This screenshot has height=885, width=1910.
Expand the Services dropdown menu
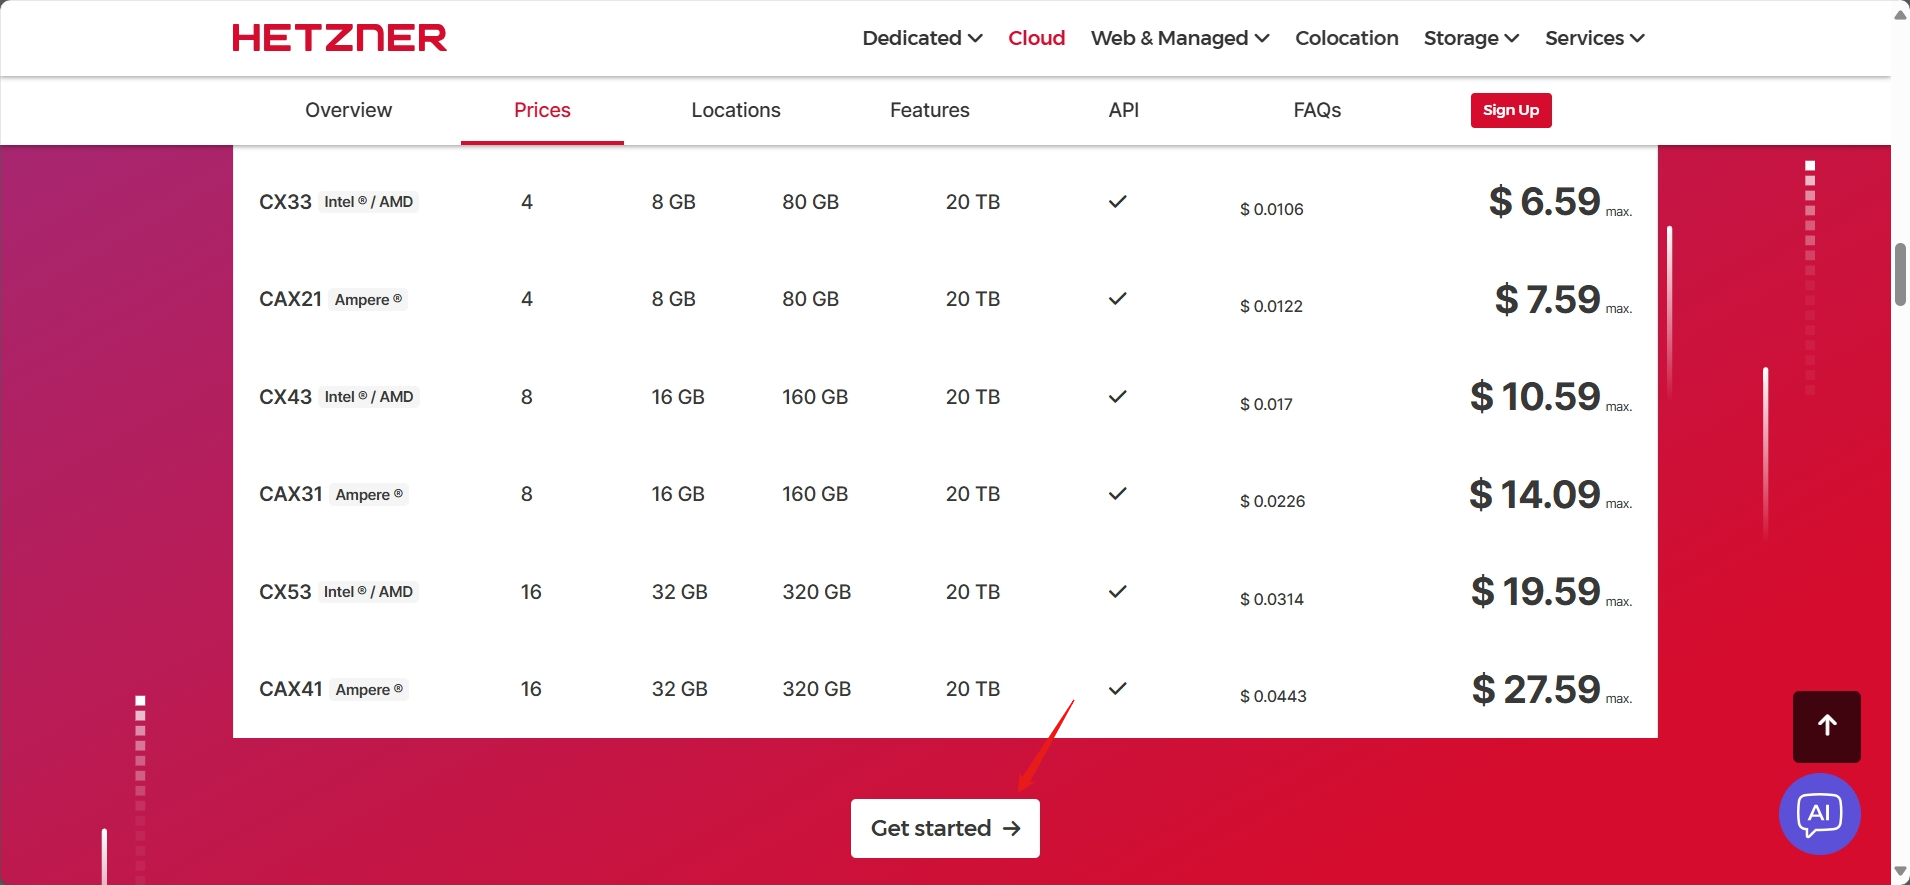pyautogui.click(x=1594, y=38)
